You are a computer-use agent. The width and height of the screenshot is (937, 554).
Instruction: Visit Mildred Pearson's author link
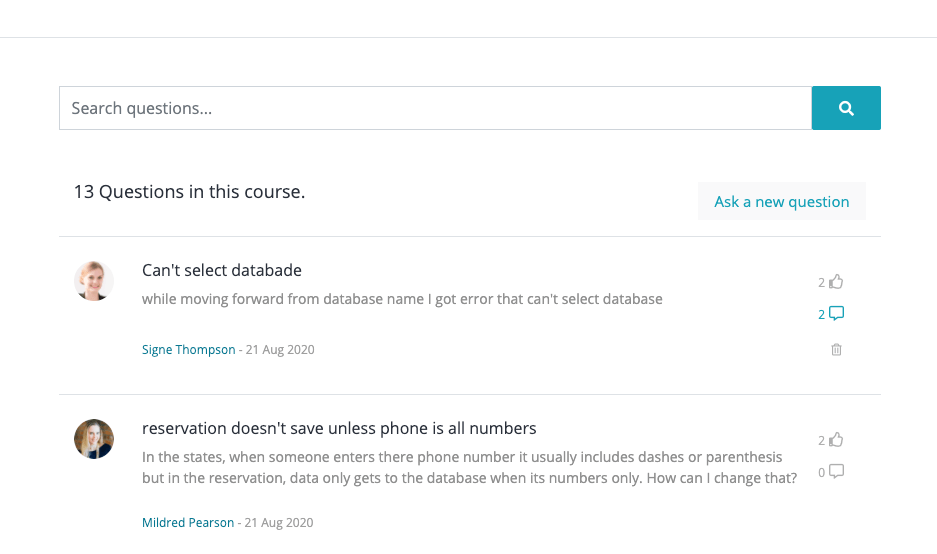point(188,522)
